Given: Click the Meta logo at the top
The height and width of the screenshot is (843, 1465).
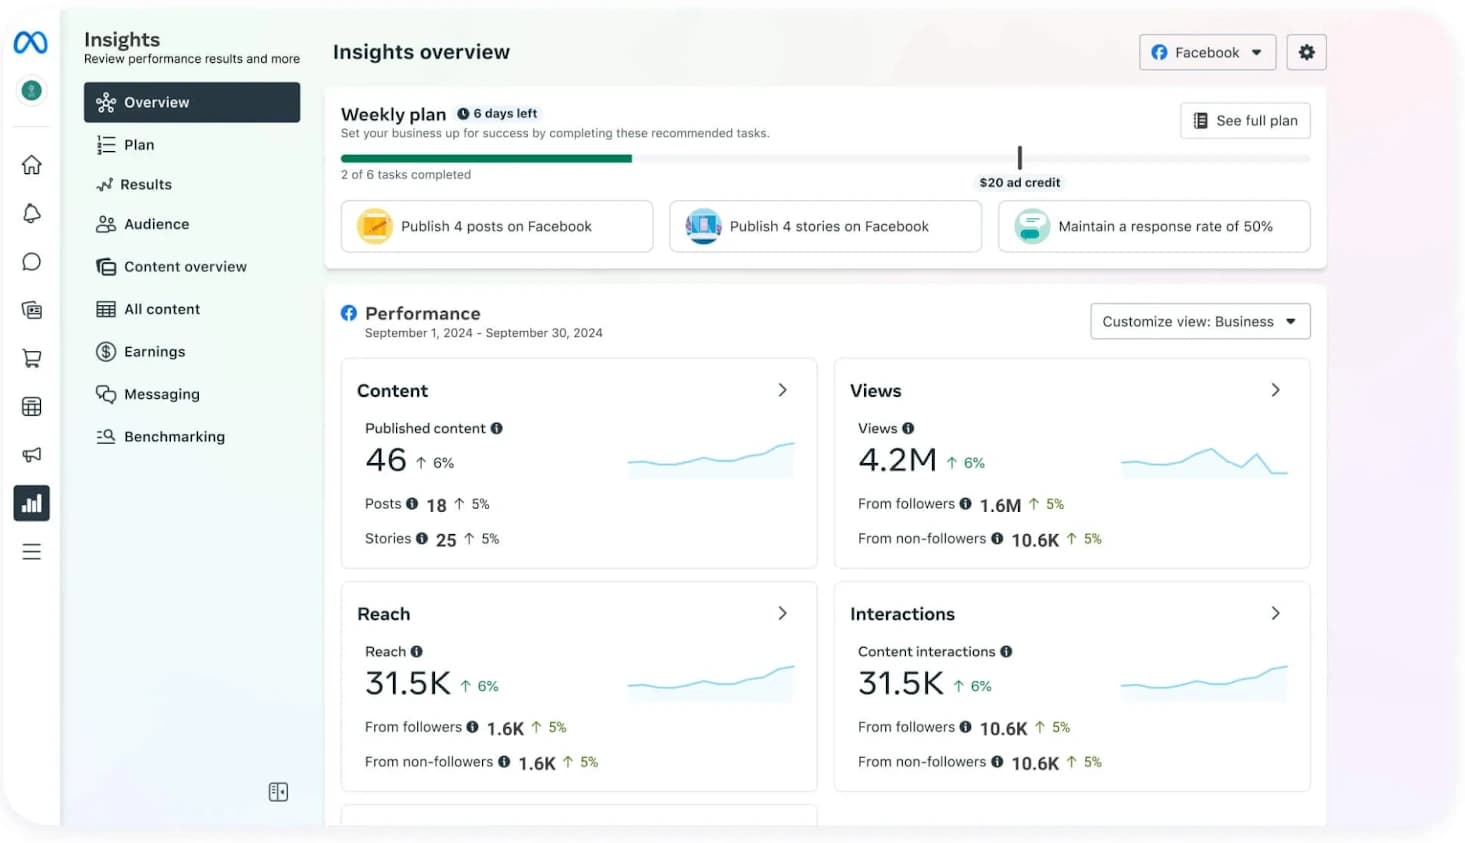Looking at the screenshot, I should pos(31,42).
